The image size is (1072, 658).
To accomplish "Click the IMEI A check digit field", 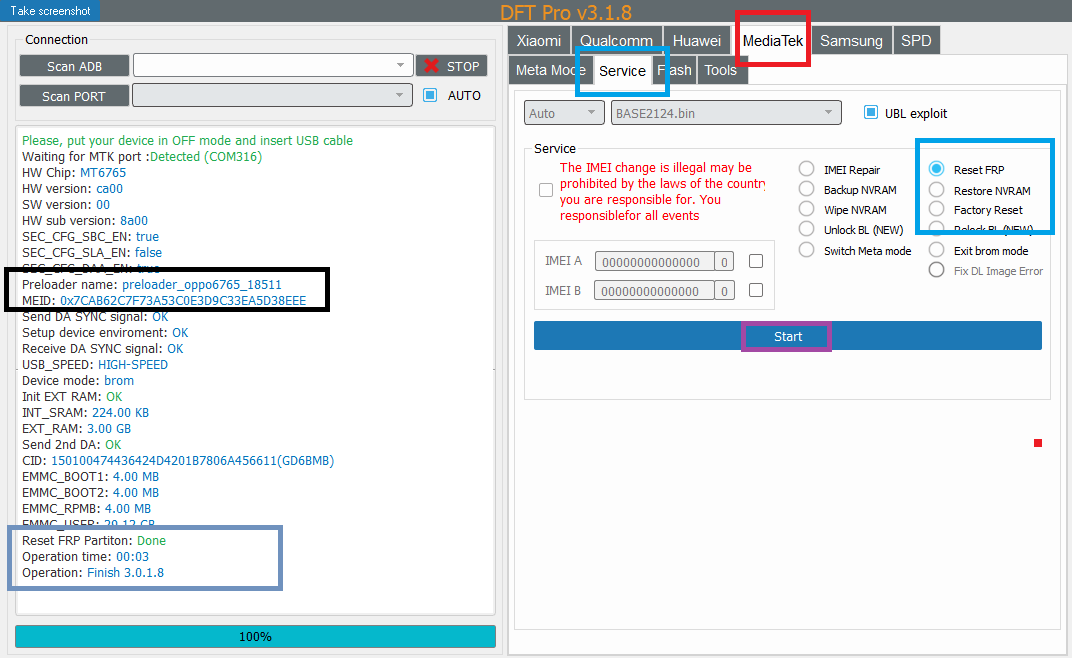I will 724,261.
